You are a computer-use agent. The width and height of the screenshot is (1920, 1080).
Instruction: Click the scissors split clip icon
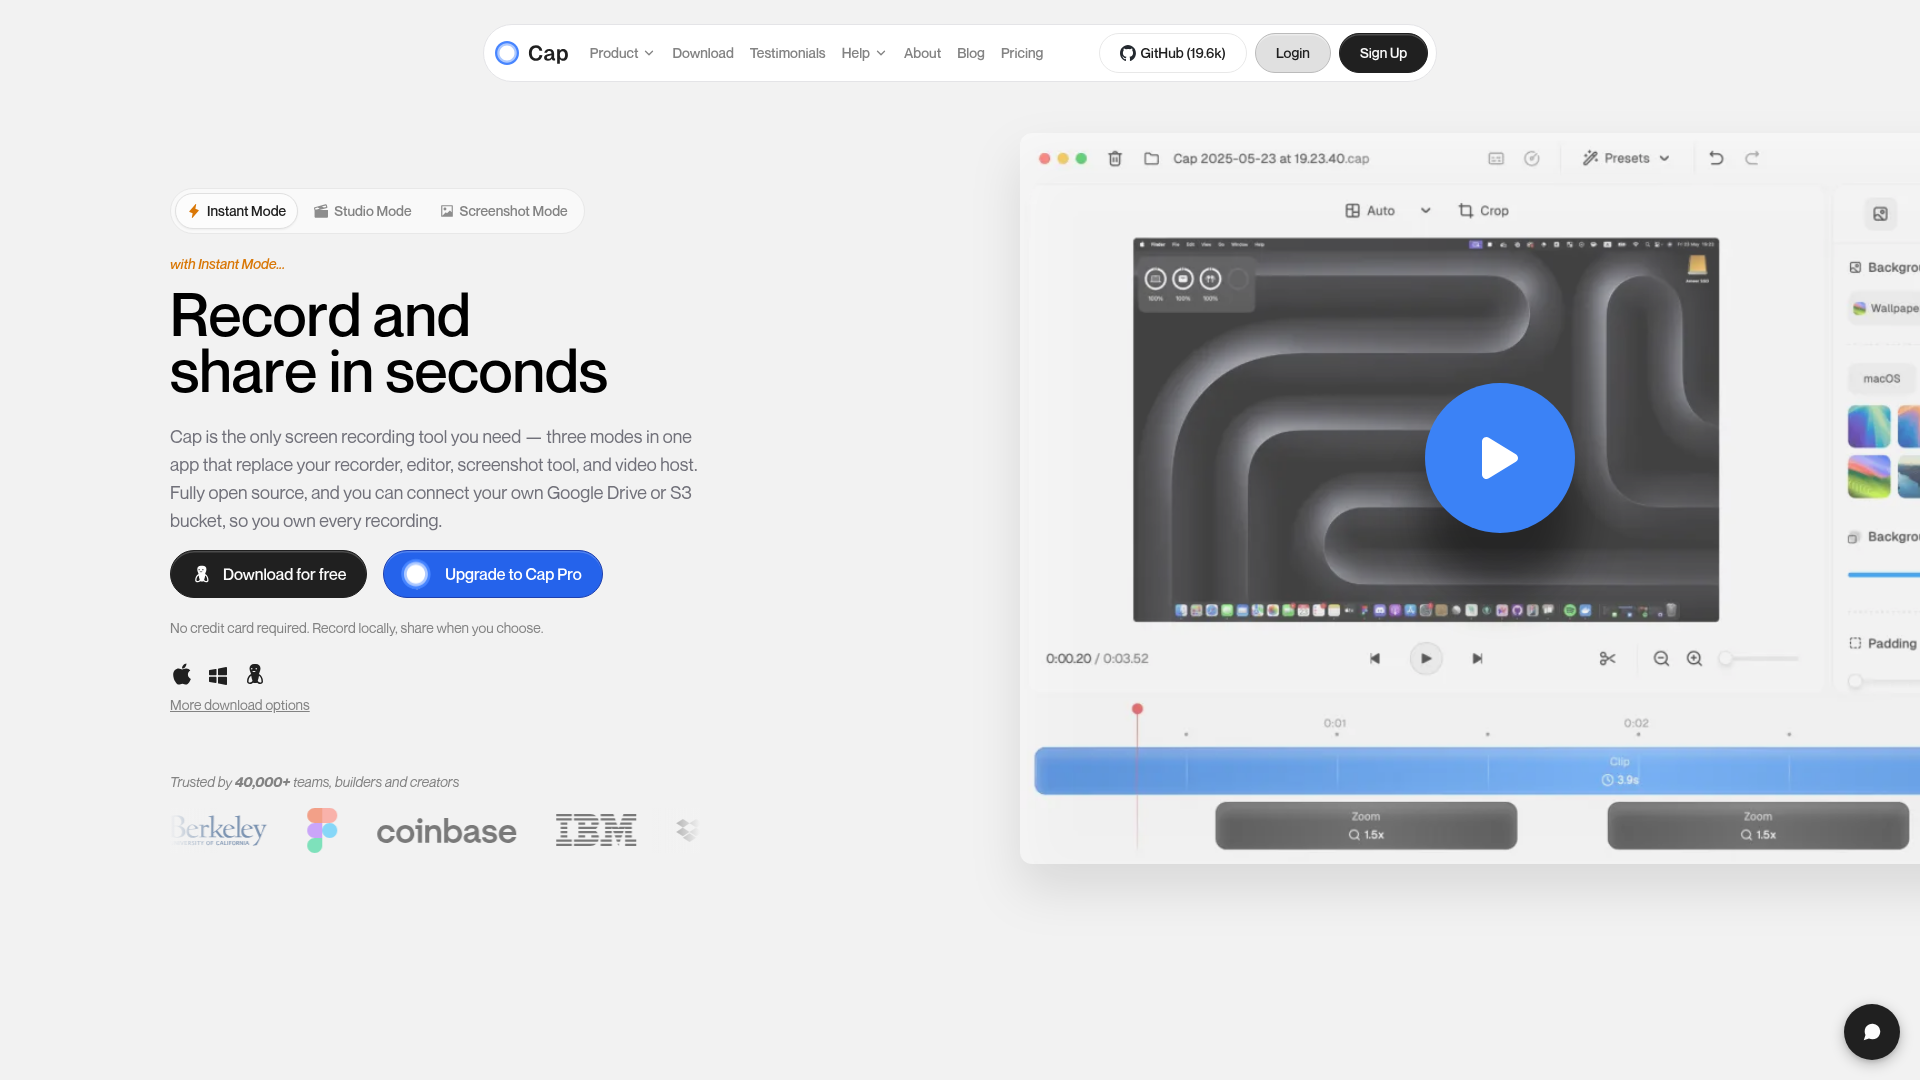point(1607,658)
